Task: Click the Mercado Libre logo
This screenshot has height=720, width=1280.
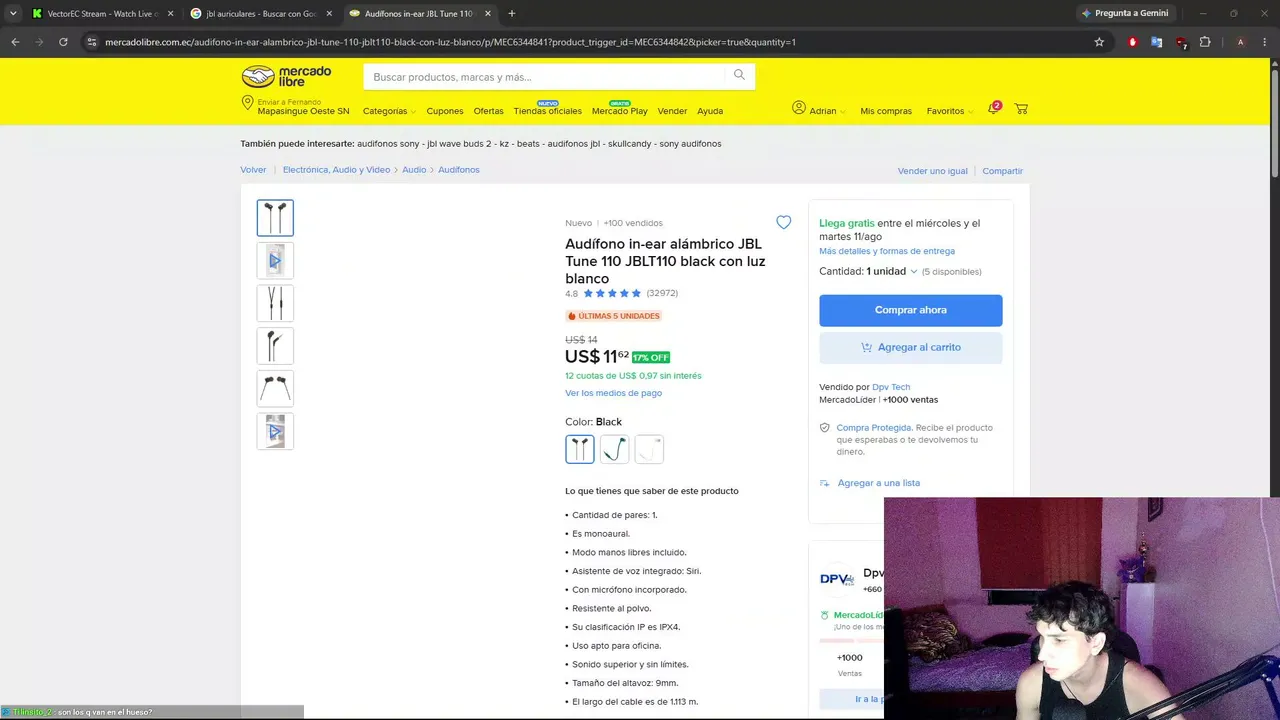Action: pos(286,76)
